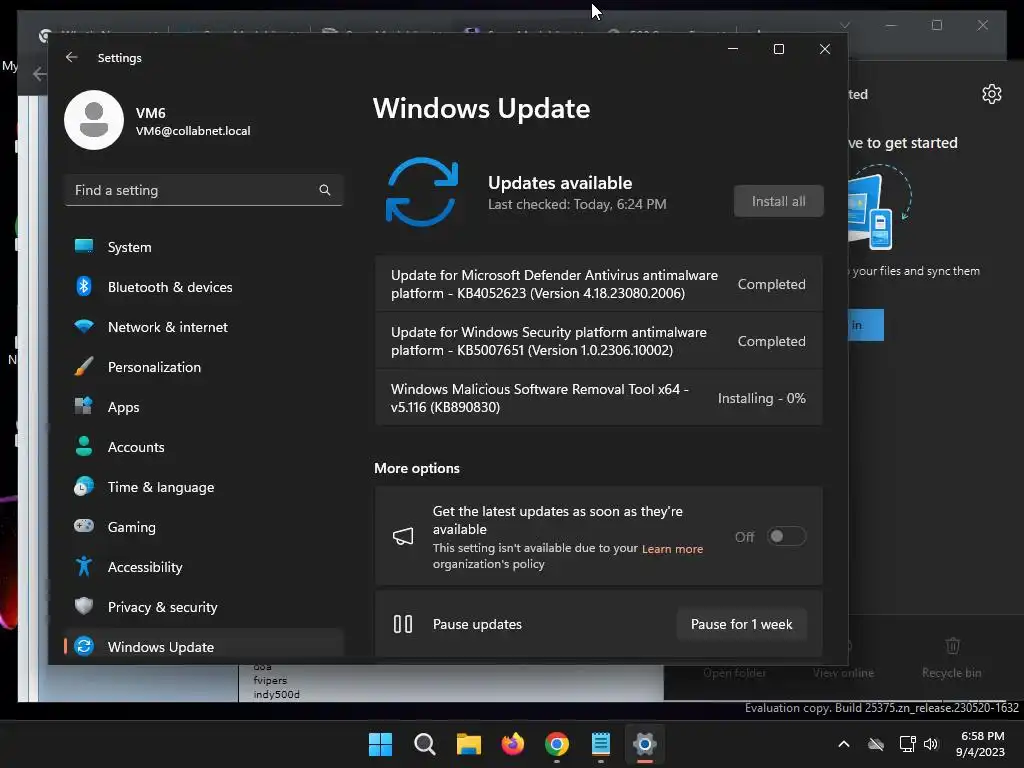Open Time & language settings
The width and height of the screenshot is (1024, 768).
pyautogui.click(x=204, y=487)
